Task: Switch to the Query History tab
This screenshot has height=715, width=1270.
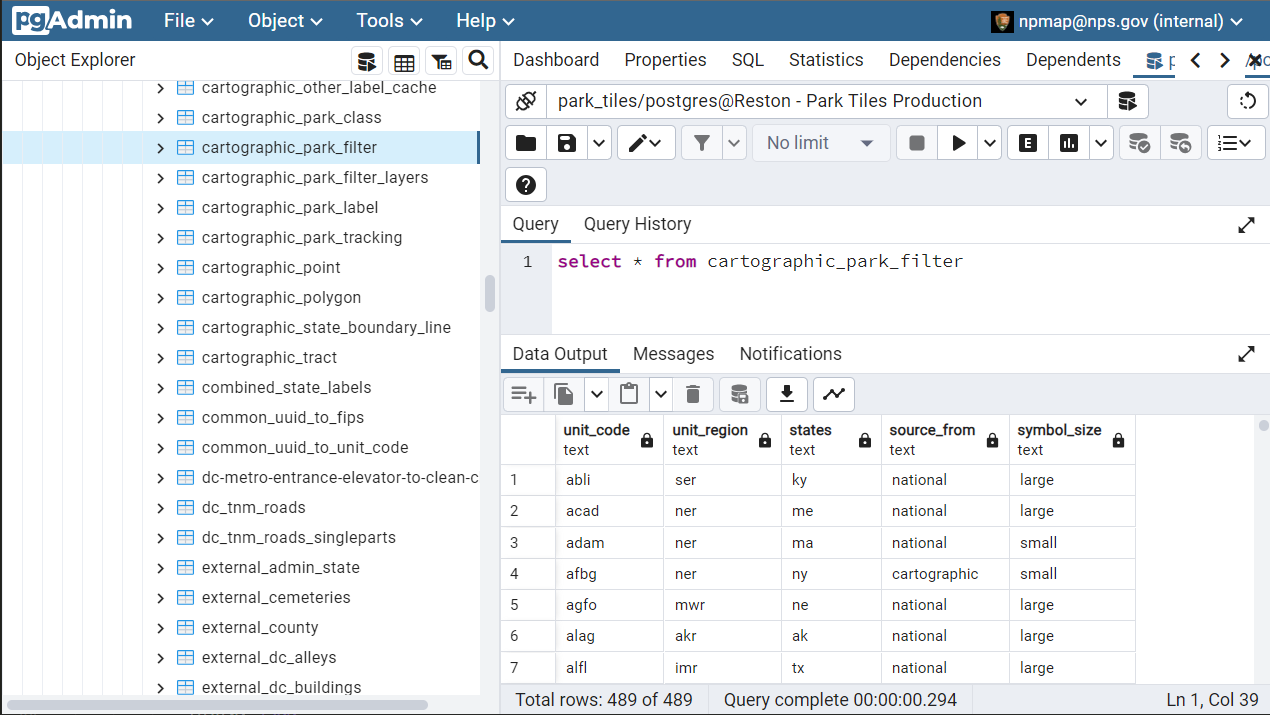Action: 637,224
